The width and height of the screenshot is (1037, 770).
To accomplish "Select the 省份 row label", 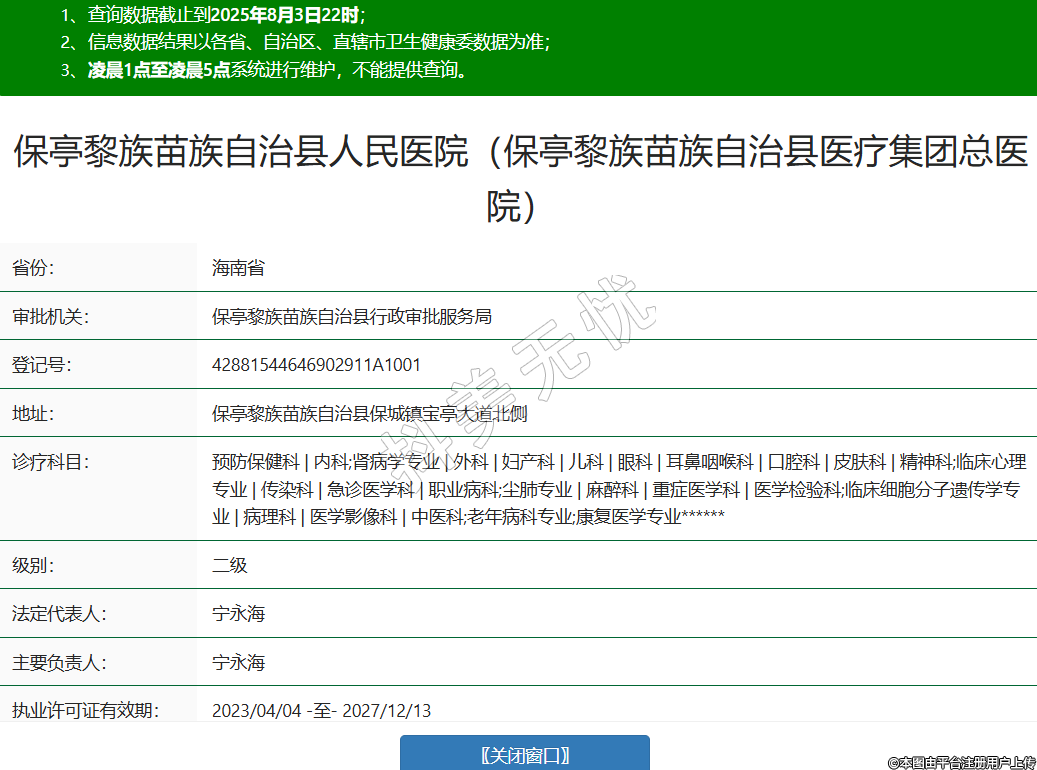I will tap(33, 268).
